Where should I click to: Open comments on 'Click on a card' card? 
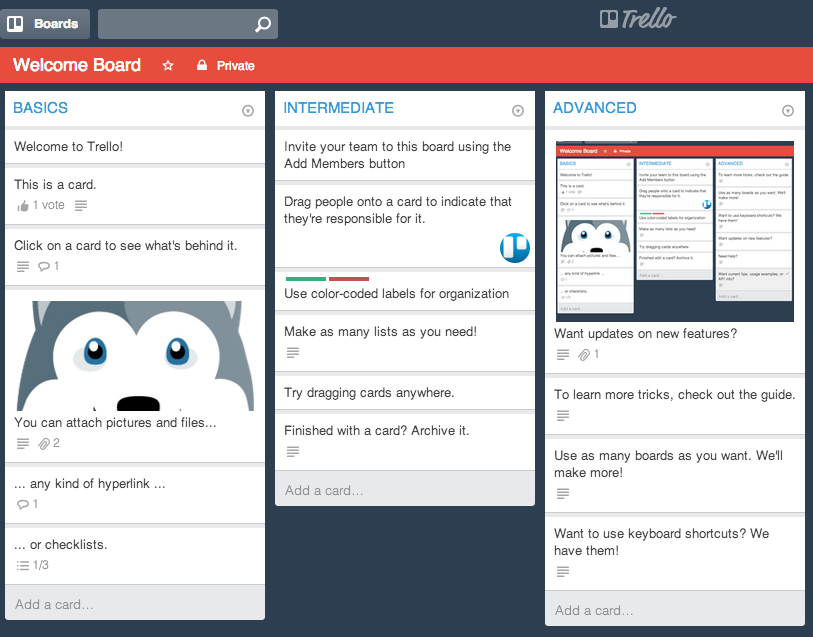coord(49,266)
